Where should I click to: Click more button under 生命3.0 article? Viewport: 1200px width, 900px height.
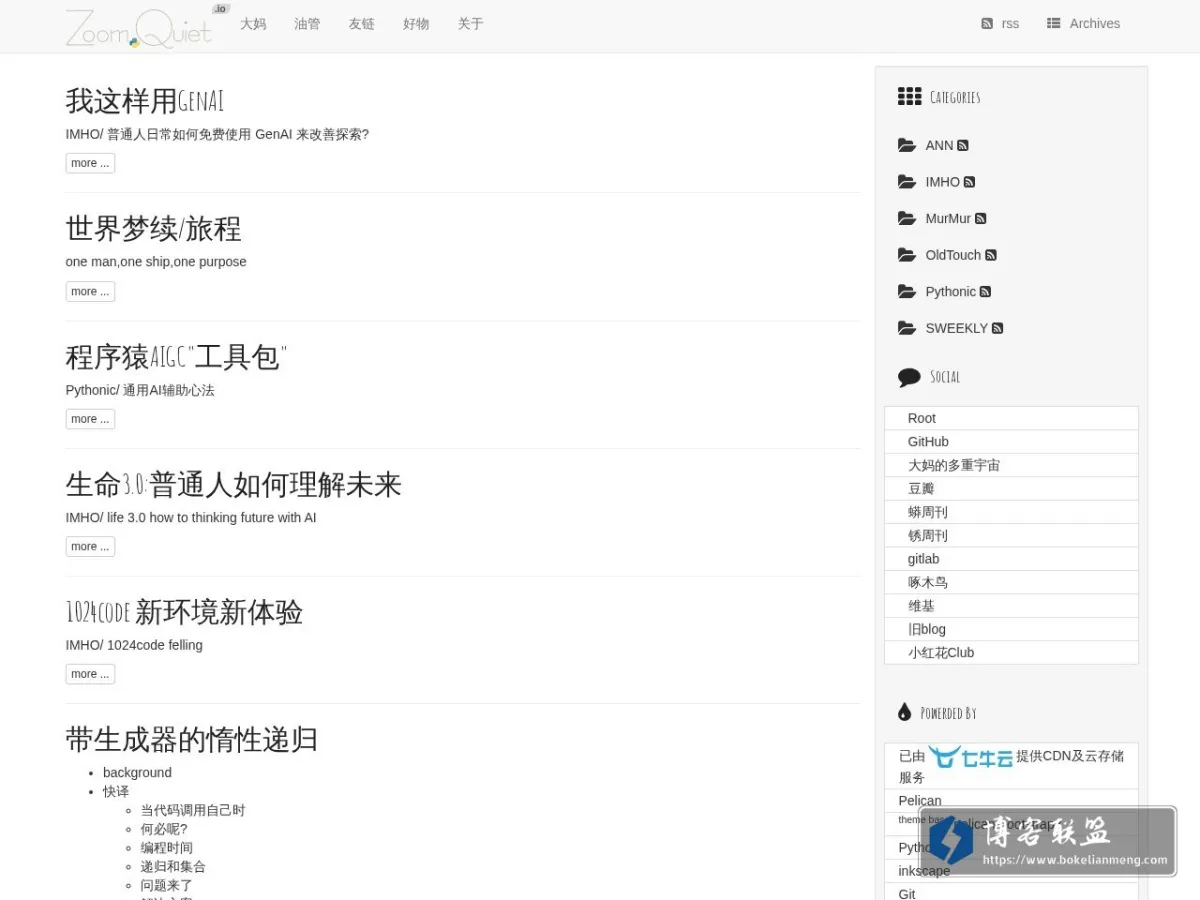click(90, 547)
